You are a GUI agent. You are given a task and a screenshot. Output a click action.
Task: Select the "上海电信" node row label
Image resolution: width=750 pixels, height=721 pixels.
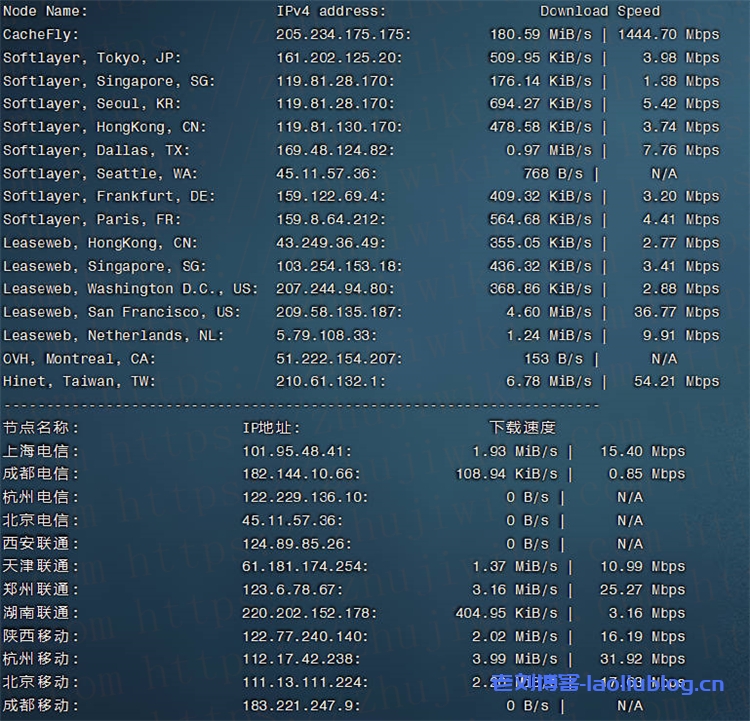coord(41,451)
